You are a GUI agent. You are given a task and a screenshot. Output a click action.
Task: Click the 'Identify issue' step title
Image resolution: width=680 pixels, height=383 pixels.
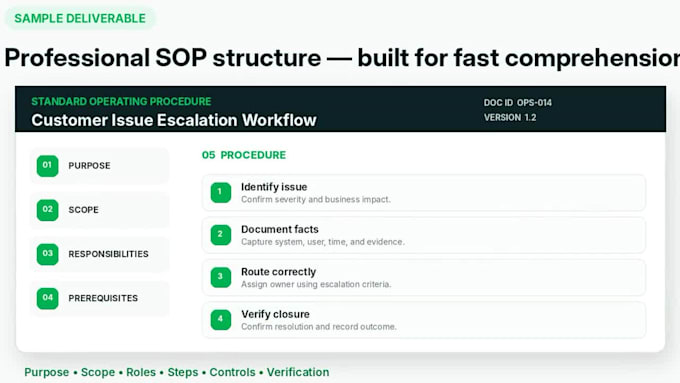click(x=274, y=187)
